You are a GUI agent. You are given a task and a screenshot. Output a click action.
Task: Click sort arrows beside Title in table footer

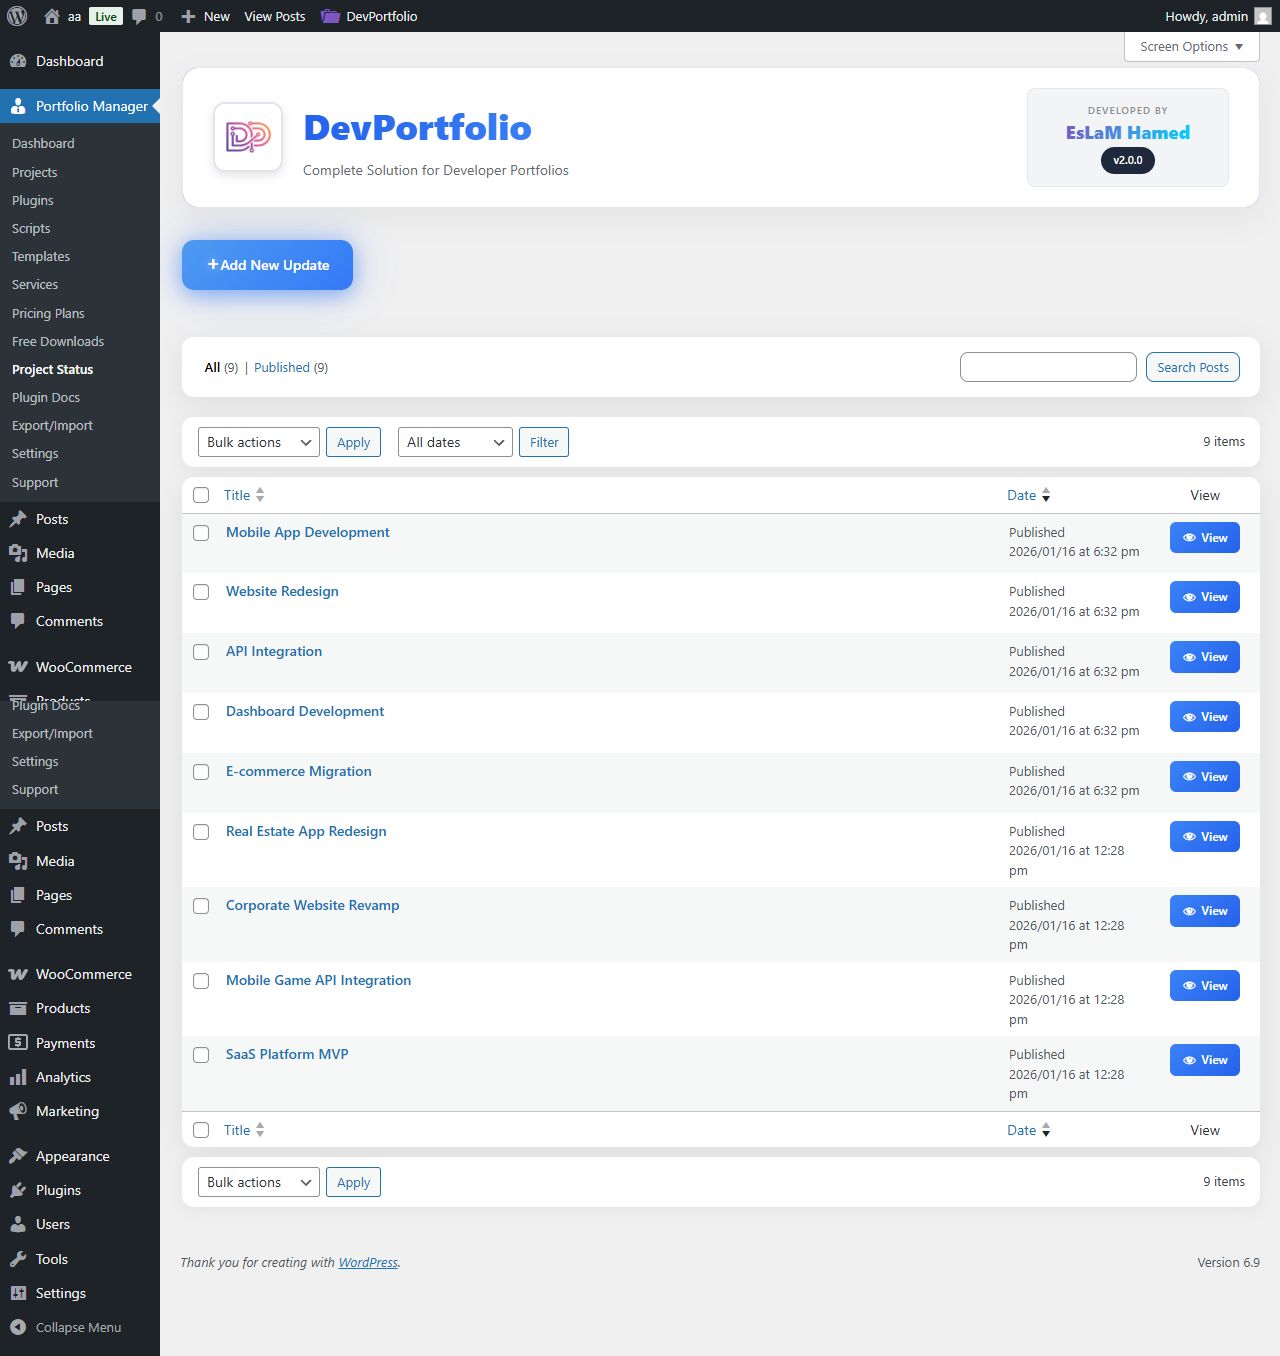click(x=260, y=1130)
